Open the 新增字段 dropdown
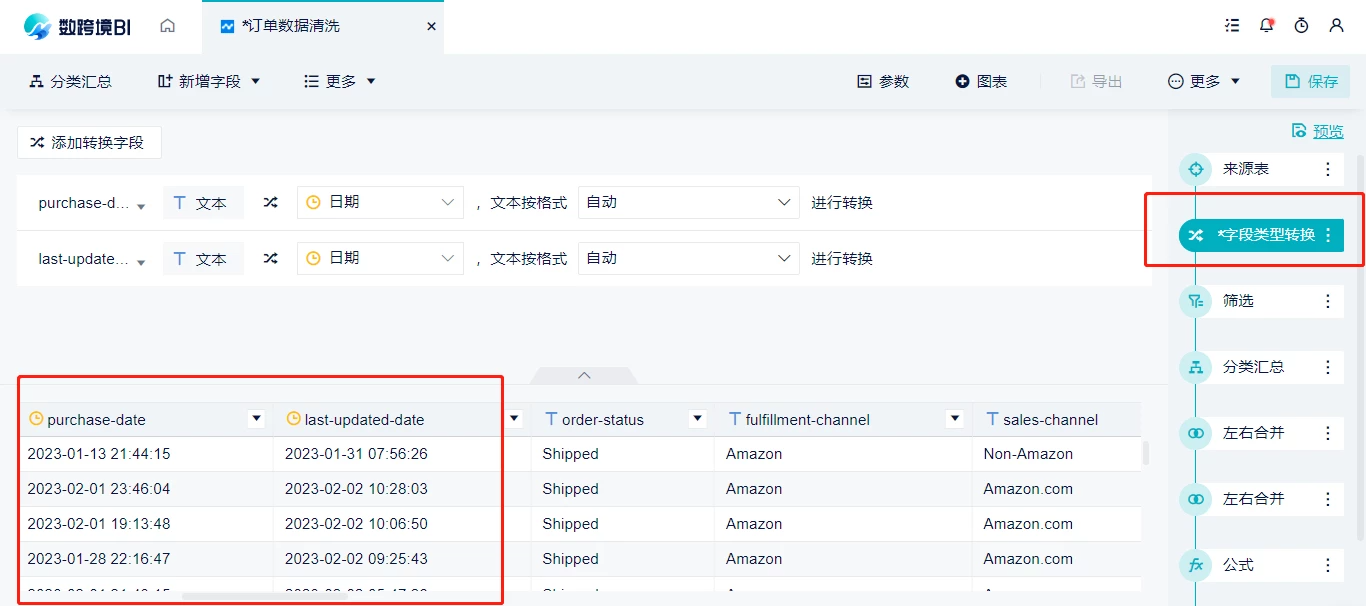Image resolution: width=1366 pixels, height=606 pixels. tap(209, 82)
